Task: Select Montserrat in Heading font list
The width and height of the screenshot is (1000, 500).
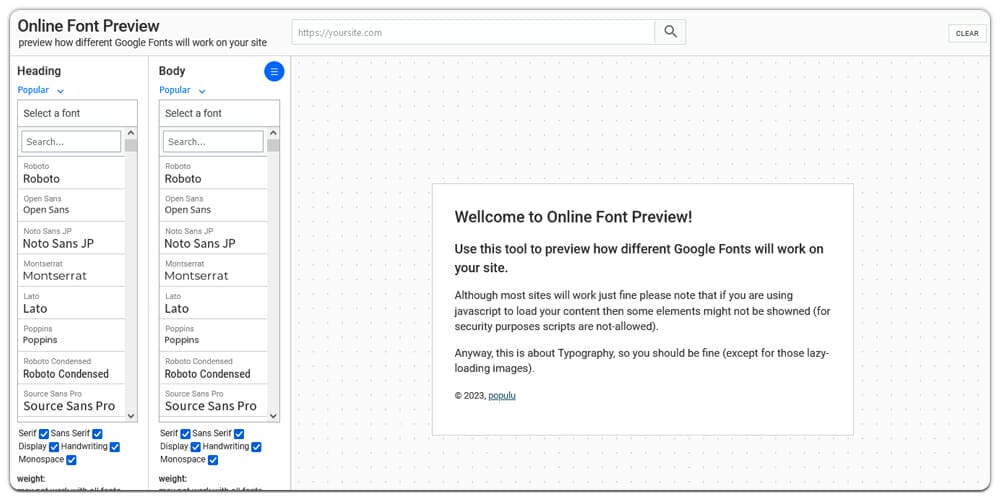Action: click(x=71, y=271)
